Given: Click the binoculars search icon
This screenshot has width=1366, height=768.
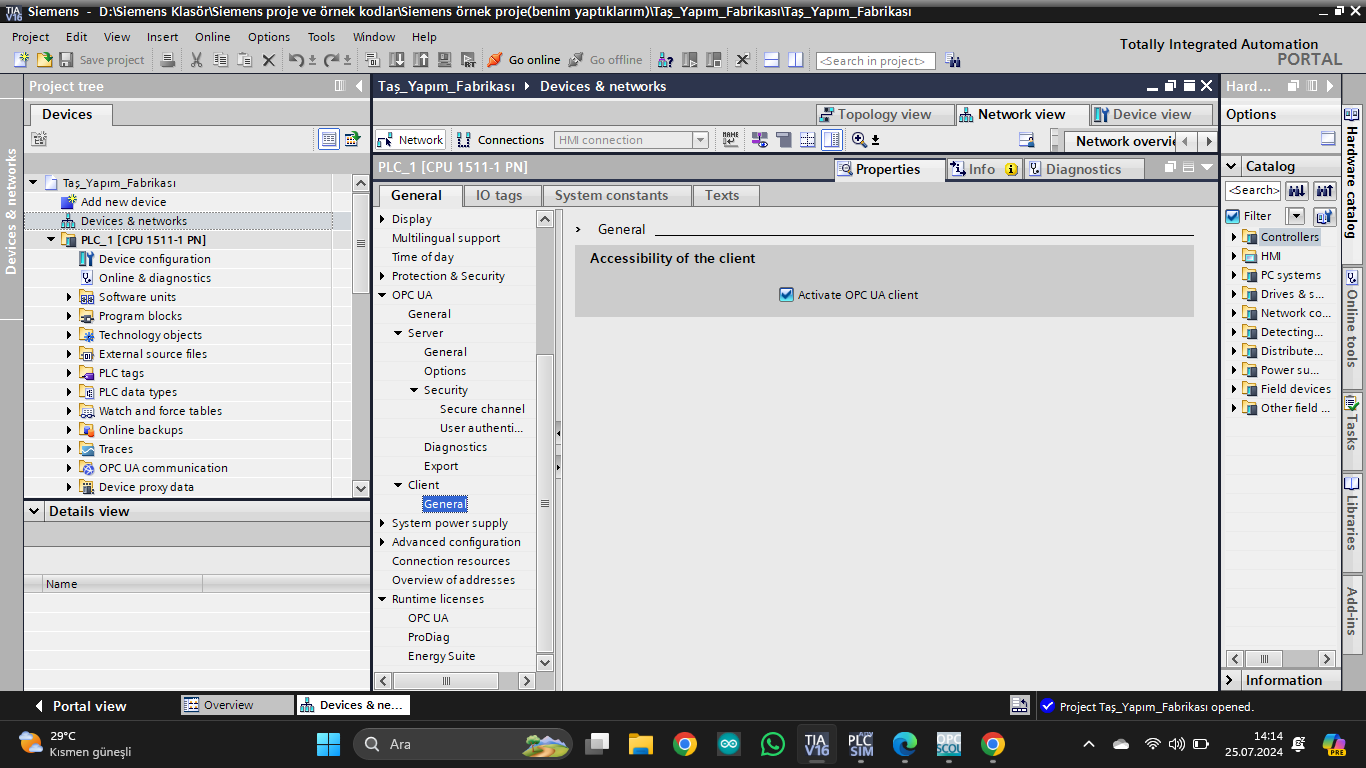Looking at the screenshot, I should click(952, 60).
